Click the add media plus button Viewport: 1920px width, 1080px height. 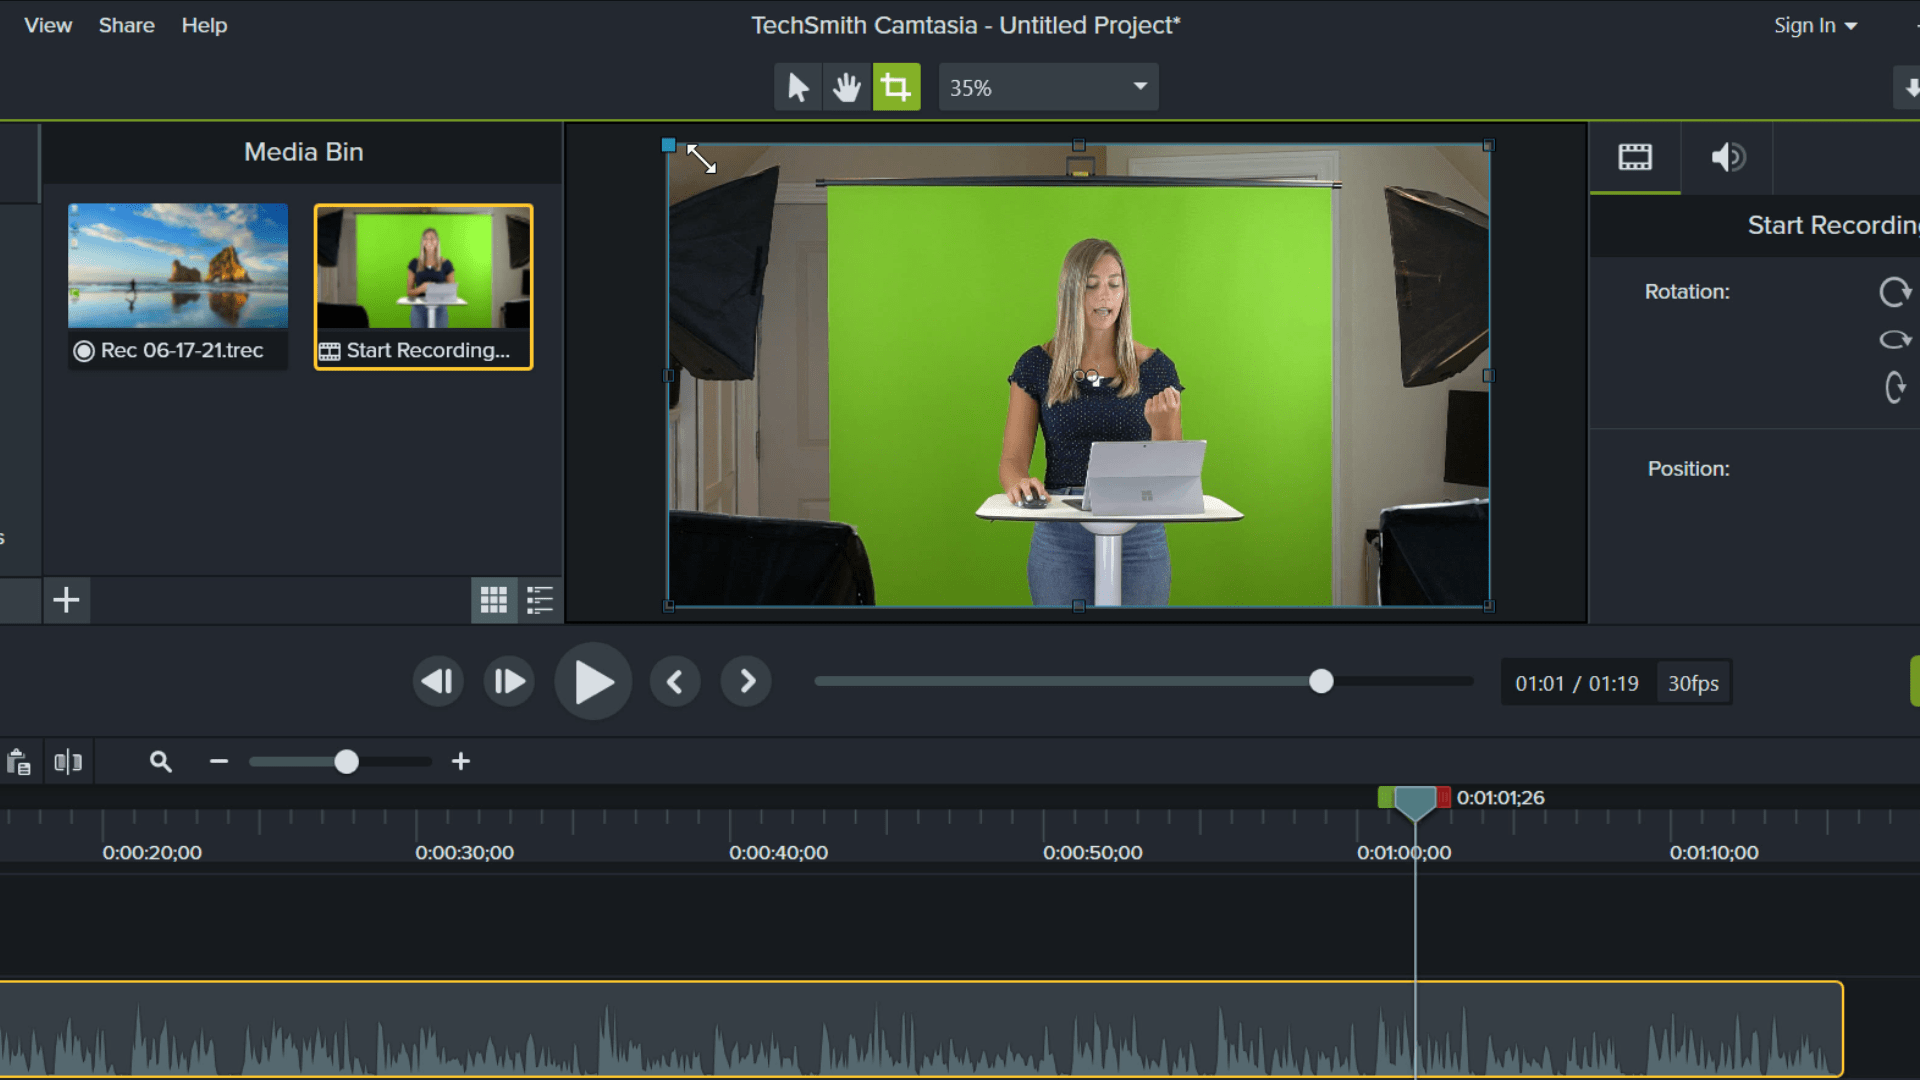[x=66, y=600]
